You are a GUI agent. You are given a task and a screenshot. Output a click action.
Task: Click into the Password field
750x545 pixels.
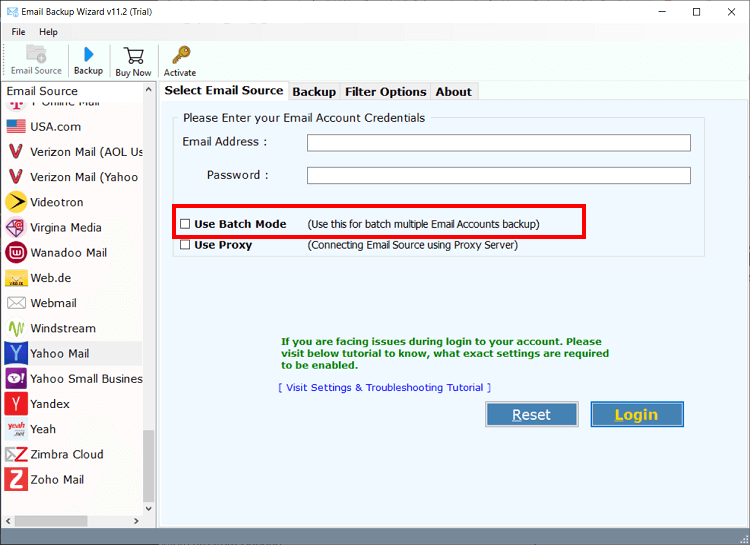pos(498,175)
